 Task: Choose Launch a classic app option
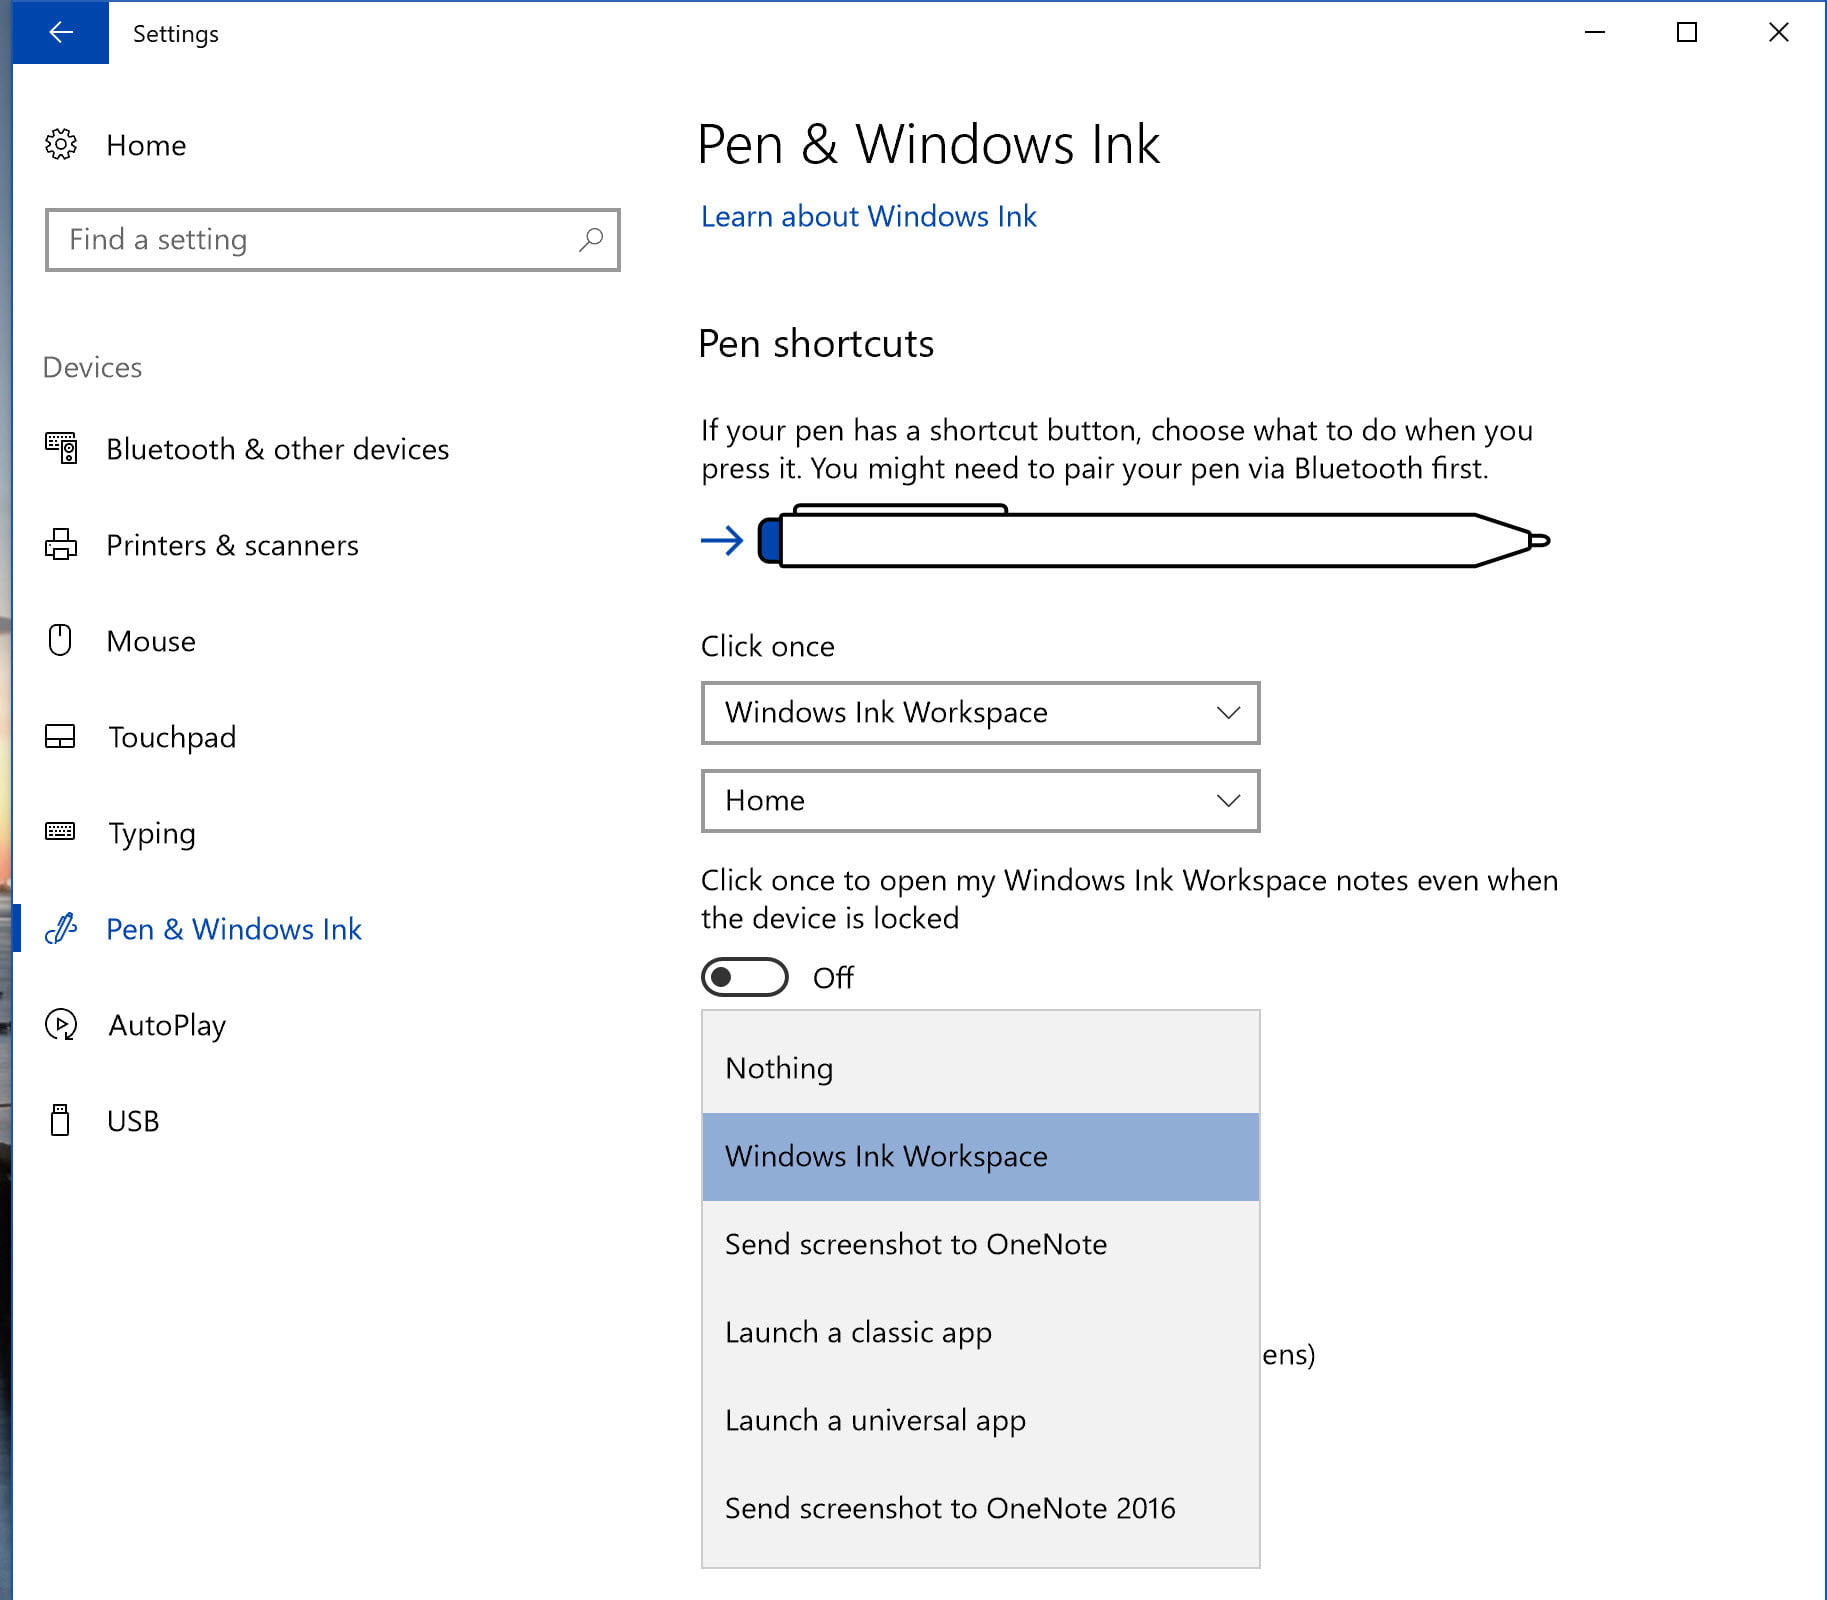click(x=858, y=1332)
